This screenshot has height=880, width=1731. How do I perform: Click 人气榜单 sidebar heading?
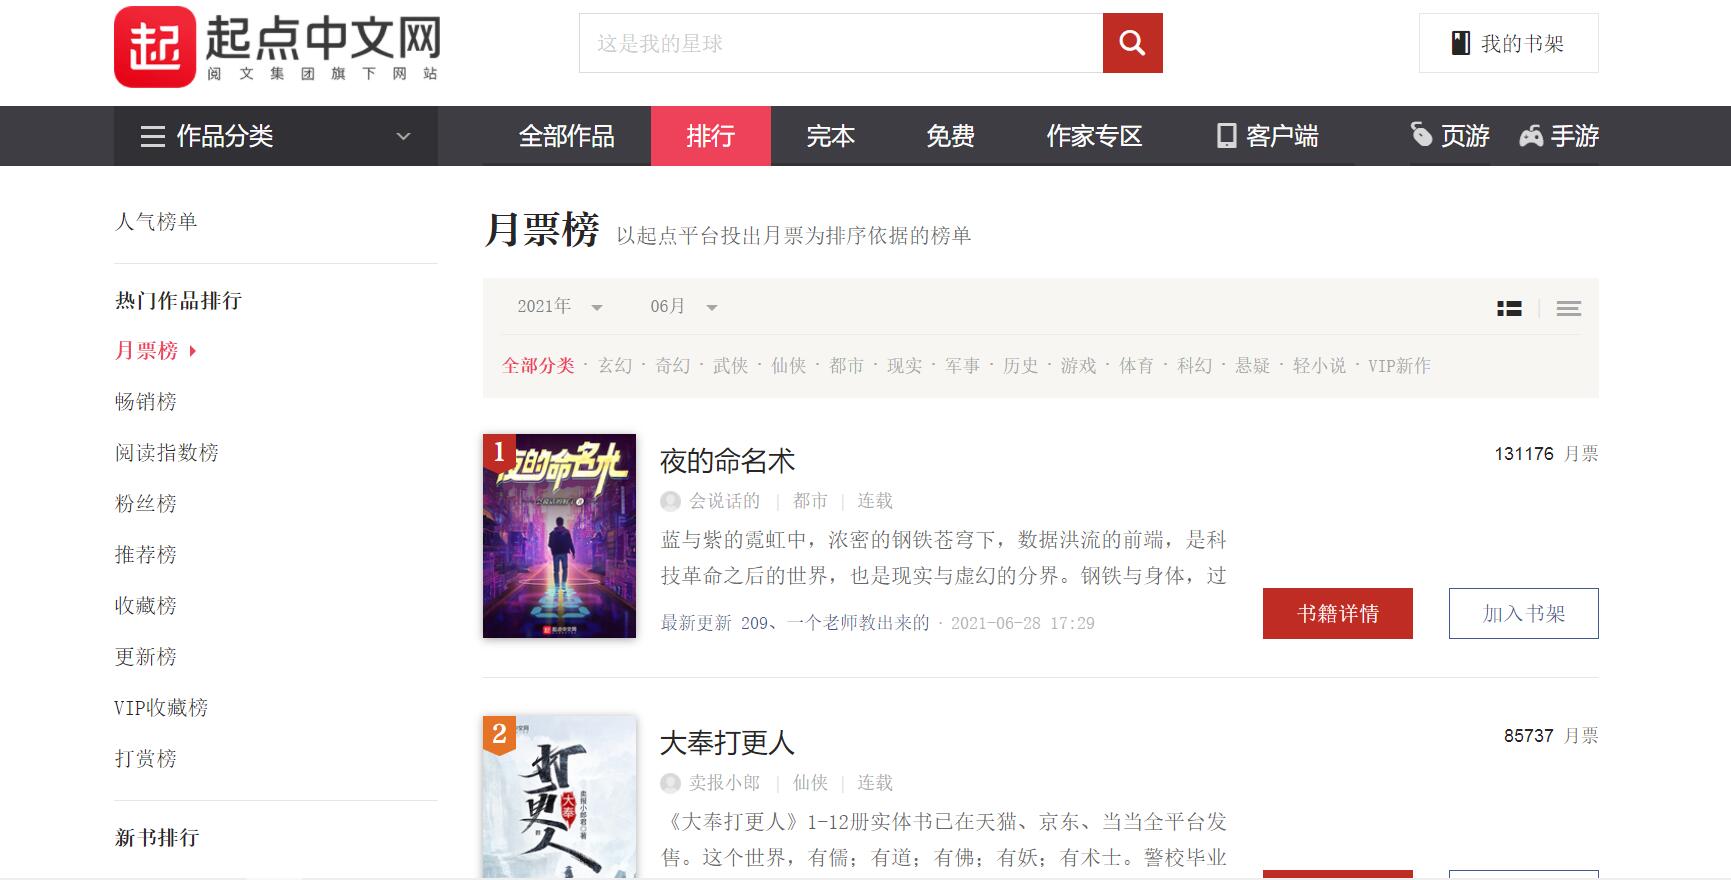tap(156, 221)
